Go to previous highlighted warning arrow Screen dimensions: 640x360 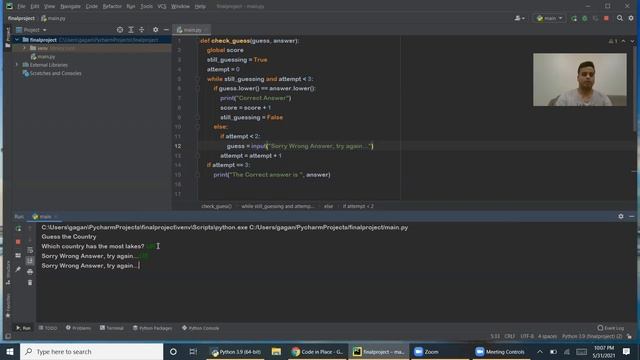pos(623,41)
